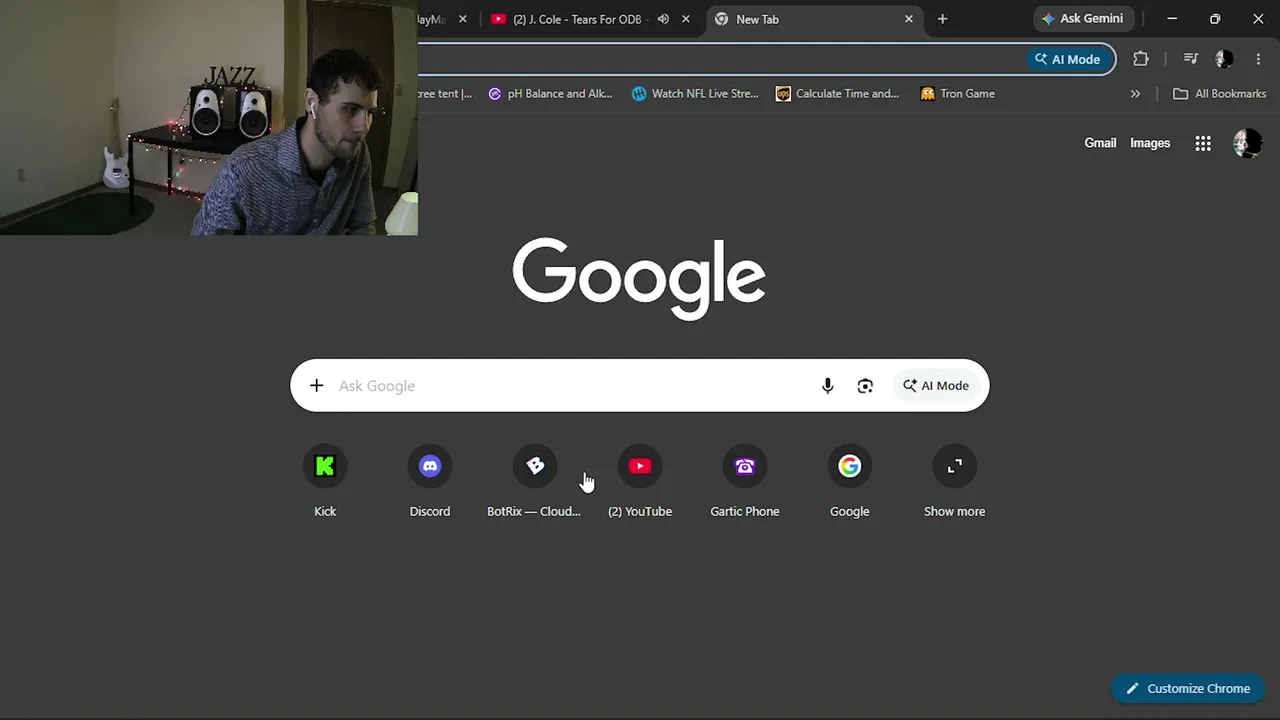The width and height of the screenshot is (1280, 720).
Task: Start voice search with the microphone icon
Action: point(827,386)
